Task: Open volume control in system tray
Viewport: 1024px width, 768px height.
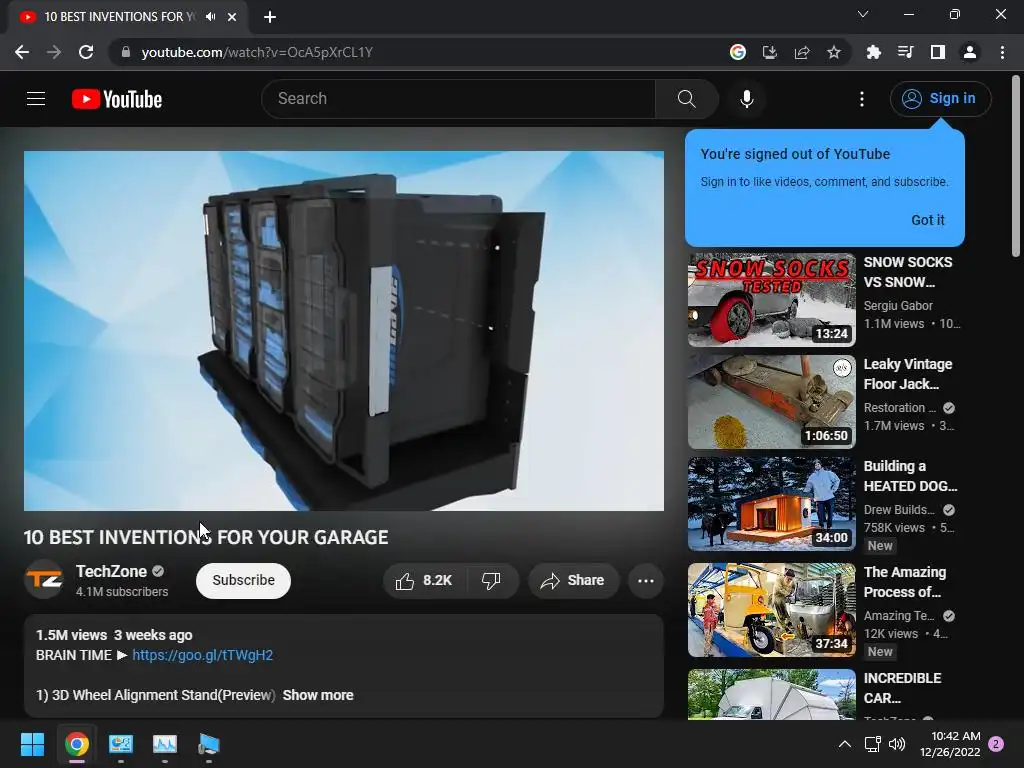Action: pyautogui.click(x=897, y=744)
